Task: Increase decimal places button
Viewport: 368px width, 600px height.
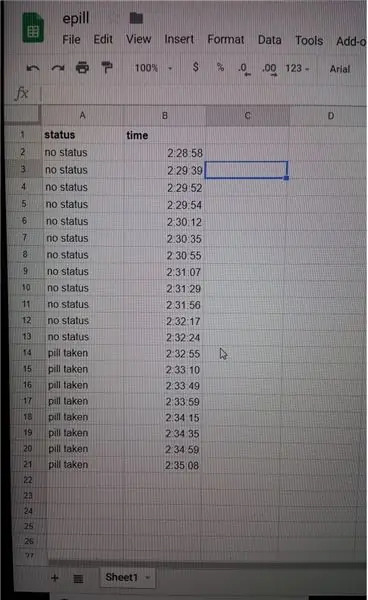Action: pyautogui.click(x=269, y=69)
